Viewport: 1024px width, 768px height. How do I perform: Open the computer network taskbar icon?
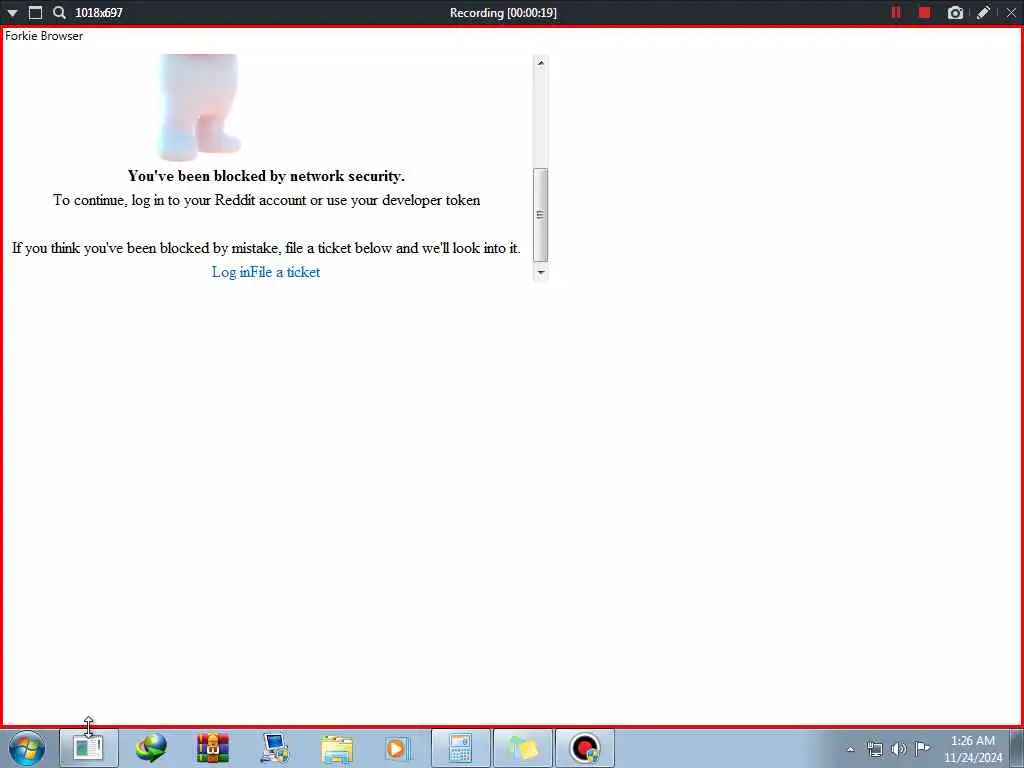point(275,748)
